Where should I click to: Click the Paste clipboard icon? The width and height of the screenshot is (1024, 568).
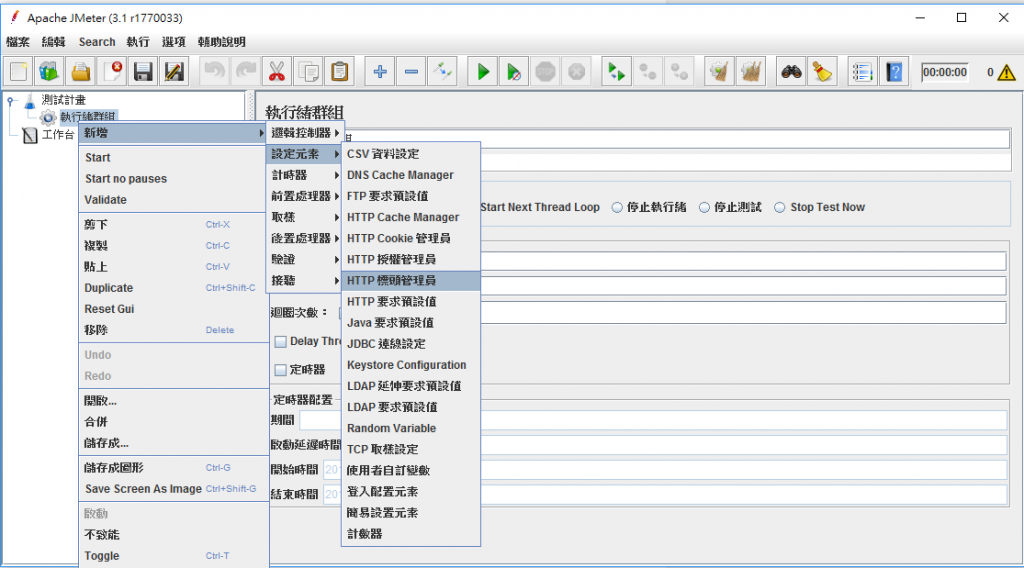point(340,72)
